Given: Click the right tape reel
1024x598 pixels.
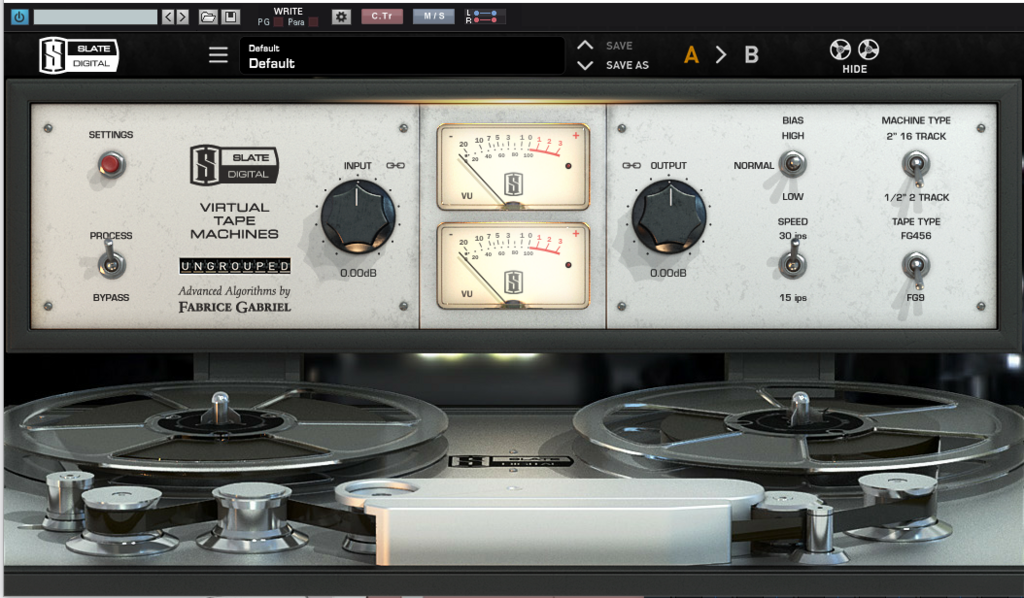Looking at the screenshot, I should pos(800,424).
